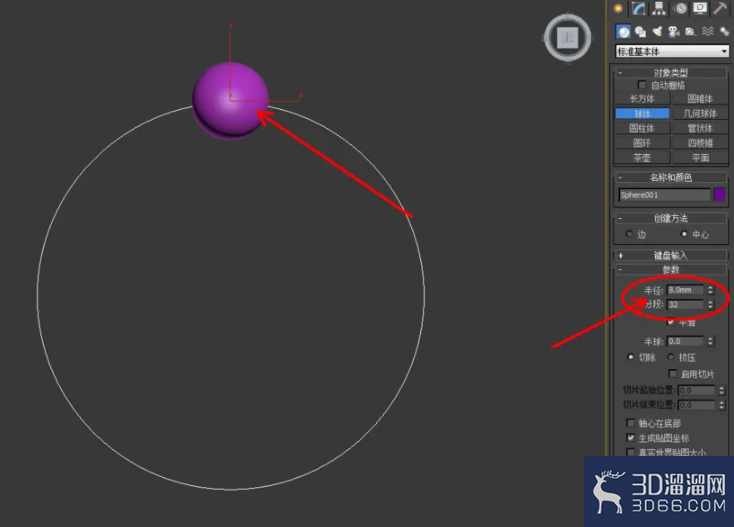734x527 pixels.
Task: Expand the 键盘输入 rollout
Action: [670, 256]
